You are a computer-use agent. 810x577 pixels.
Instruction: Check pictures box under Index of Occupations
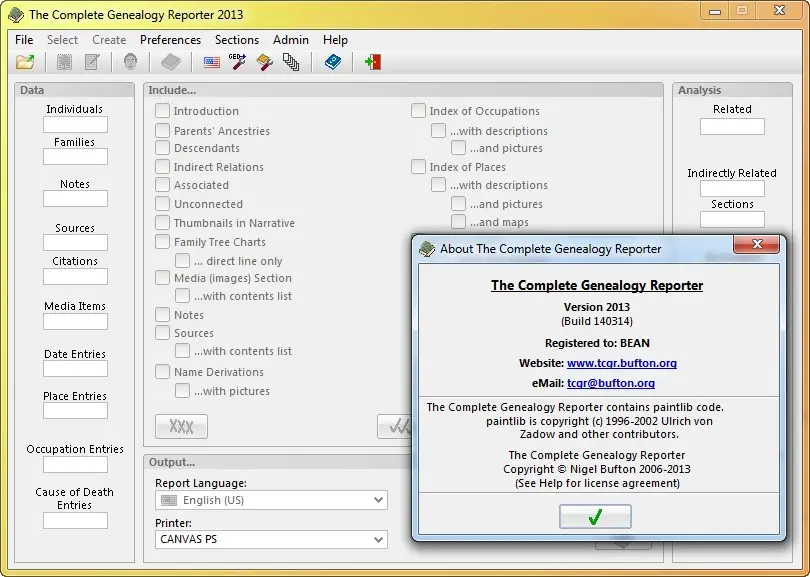[458, 148]
